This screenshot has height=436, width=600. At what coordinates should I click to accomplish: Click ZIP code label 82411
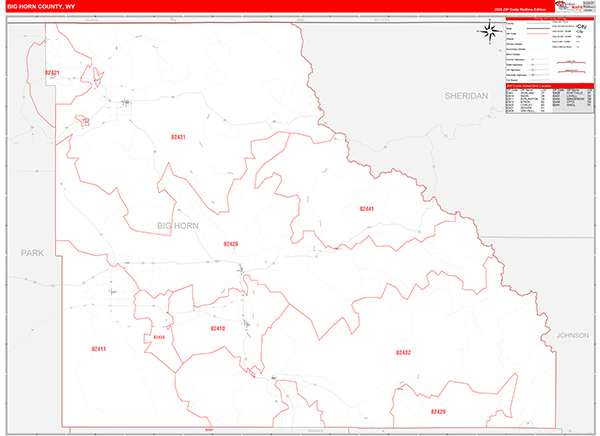pos(99,349)
